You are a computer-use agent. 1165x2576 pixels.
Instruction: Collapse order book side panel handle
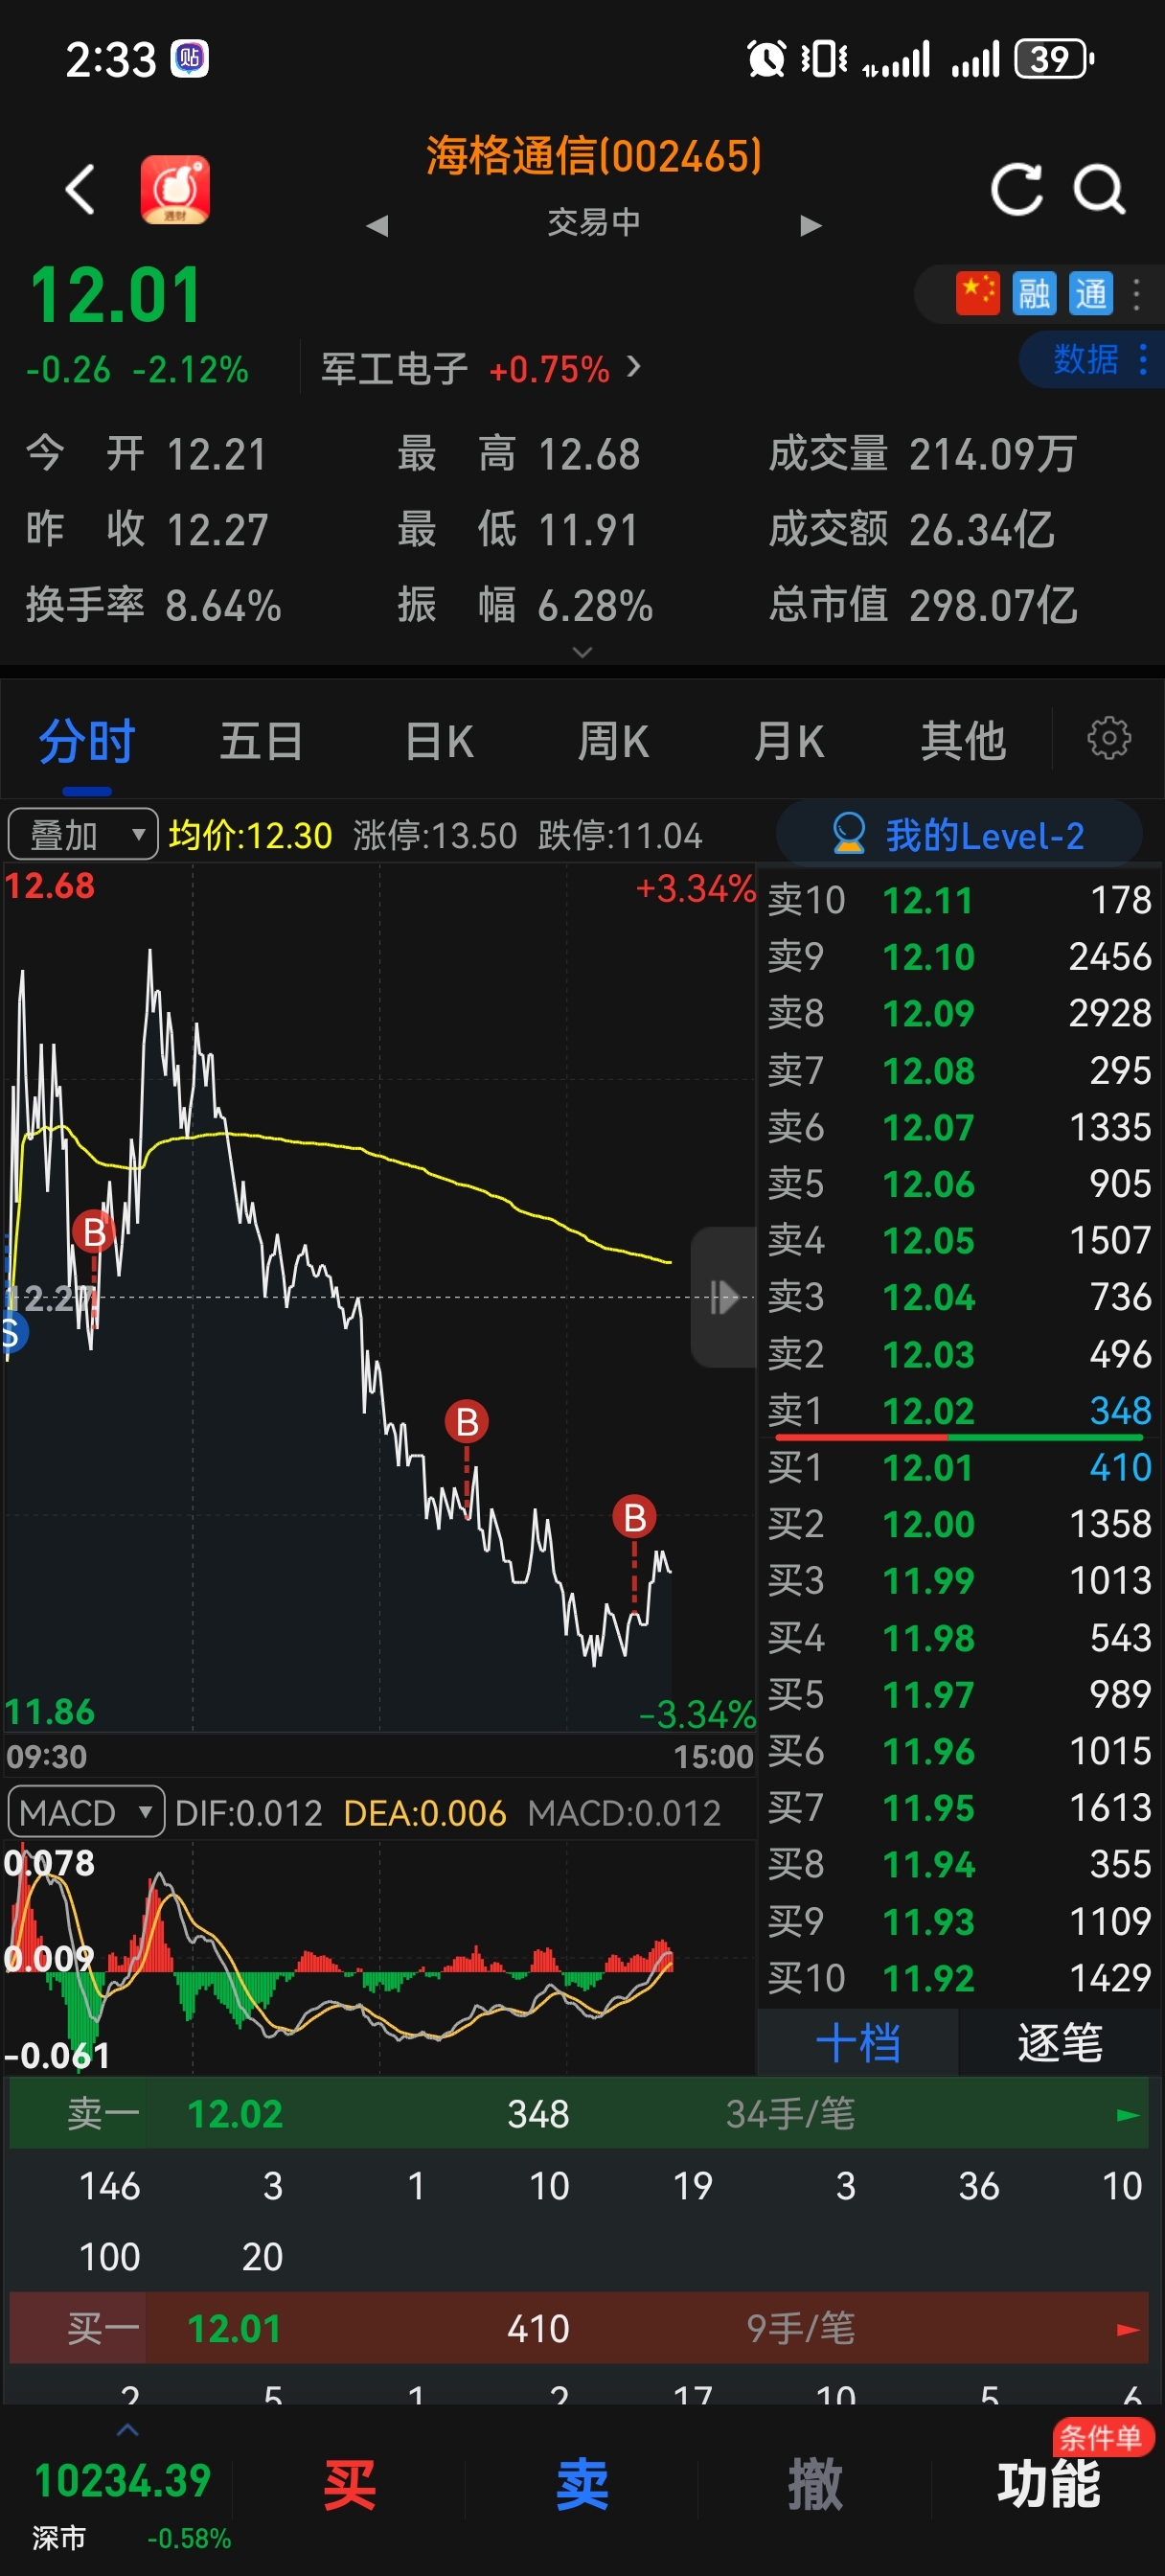pos(724,1297)
